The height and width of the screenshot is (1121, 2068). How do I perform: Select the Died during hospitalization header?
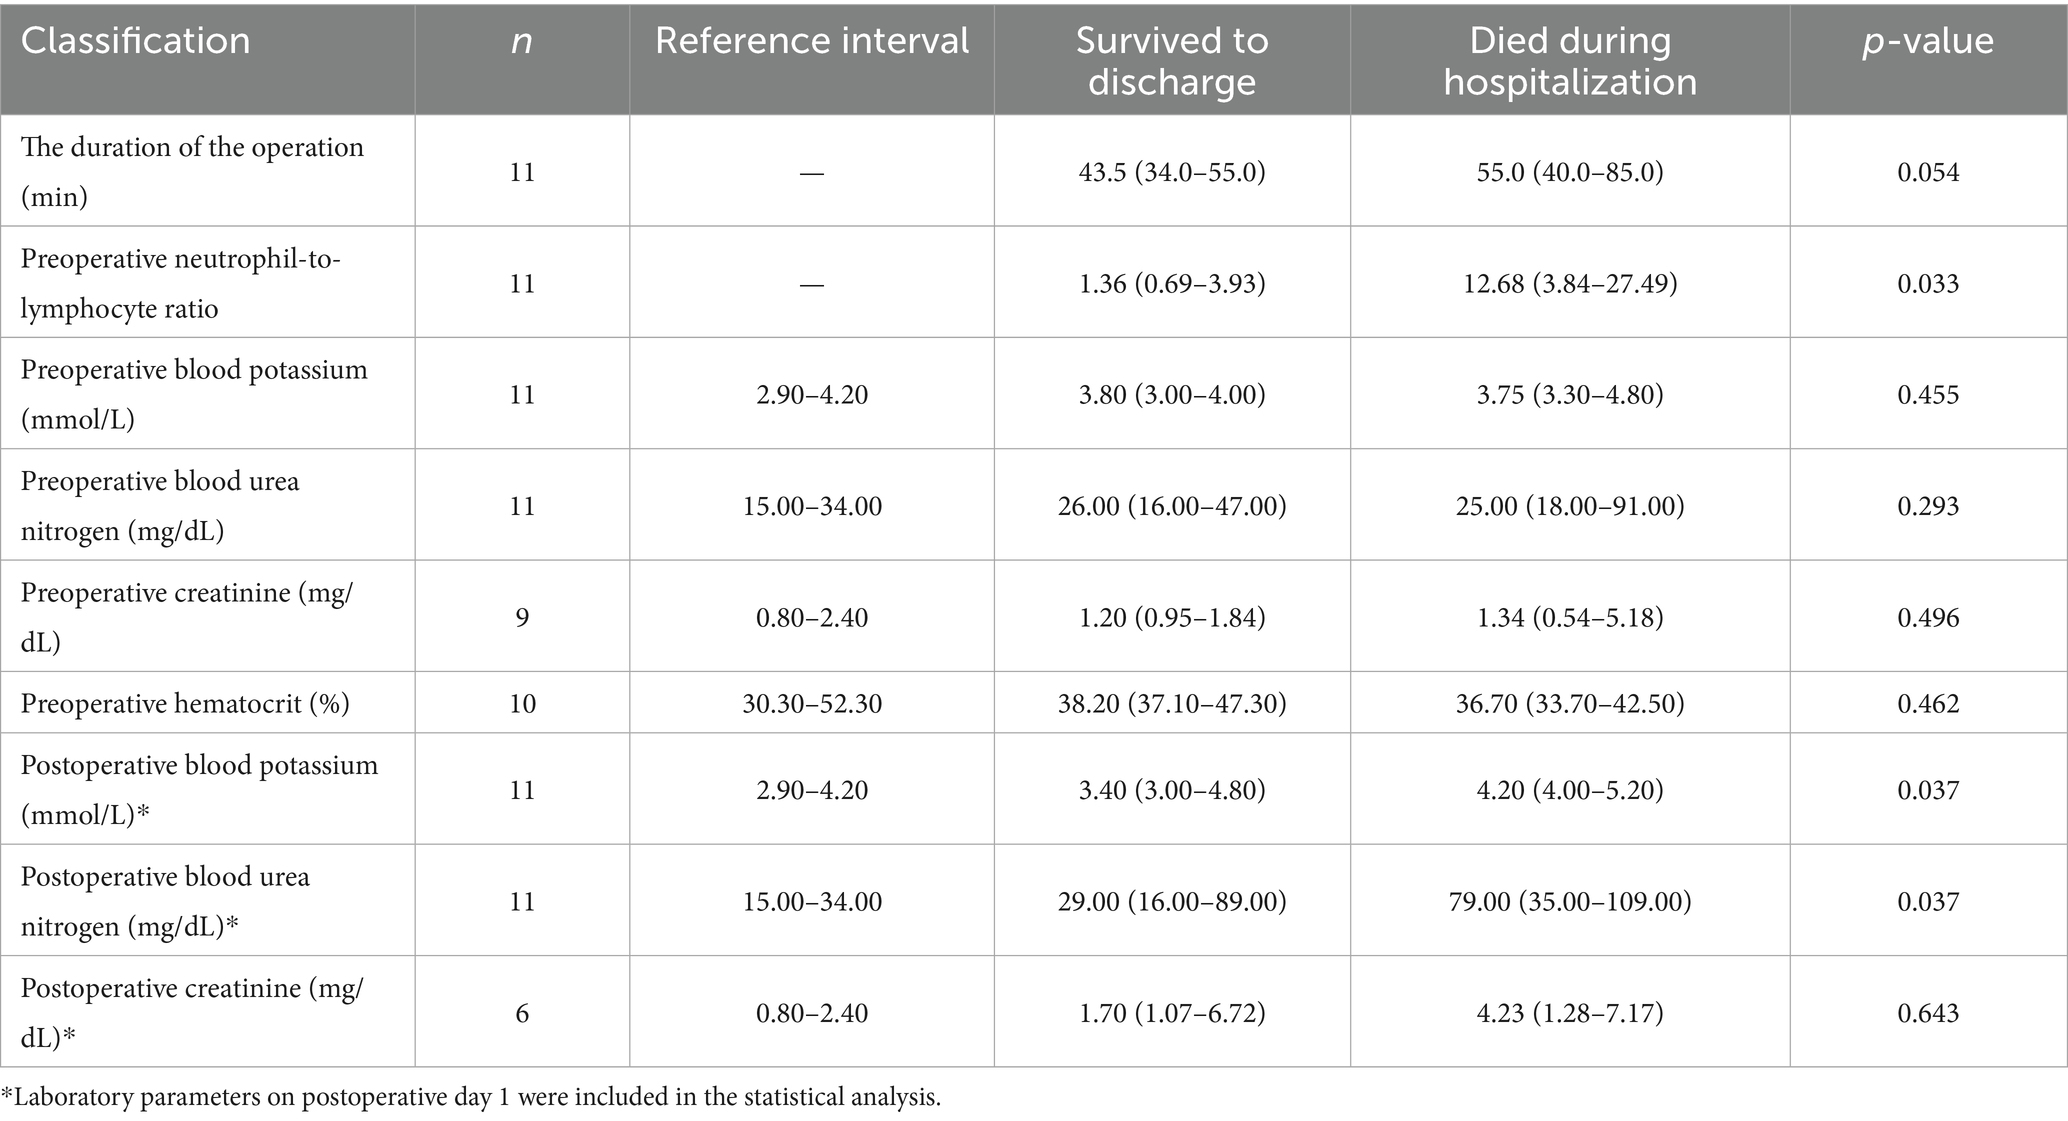(1570, 61)
